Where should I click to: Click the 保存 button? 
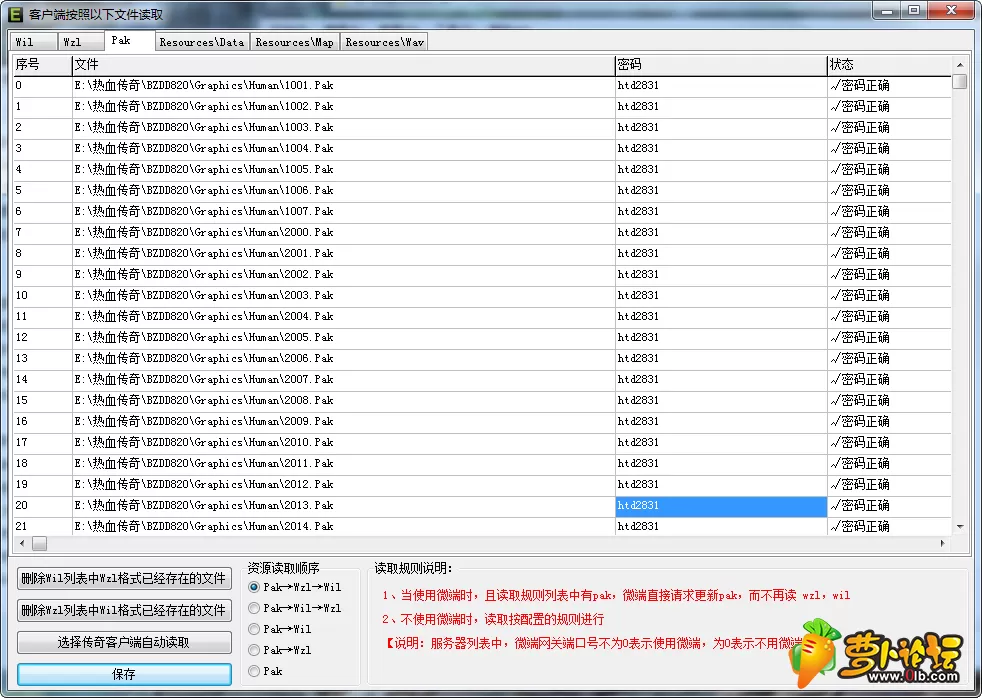tap(124, 674)
